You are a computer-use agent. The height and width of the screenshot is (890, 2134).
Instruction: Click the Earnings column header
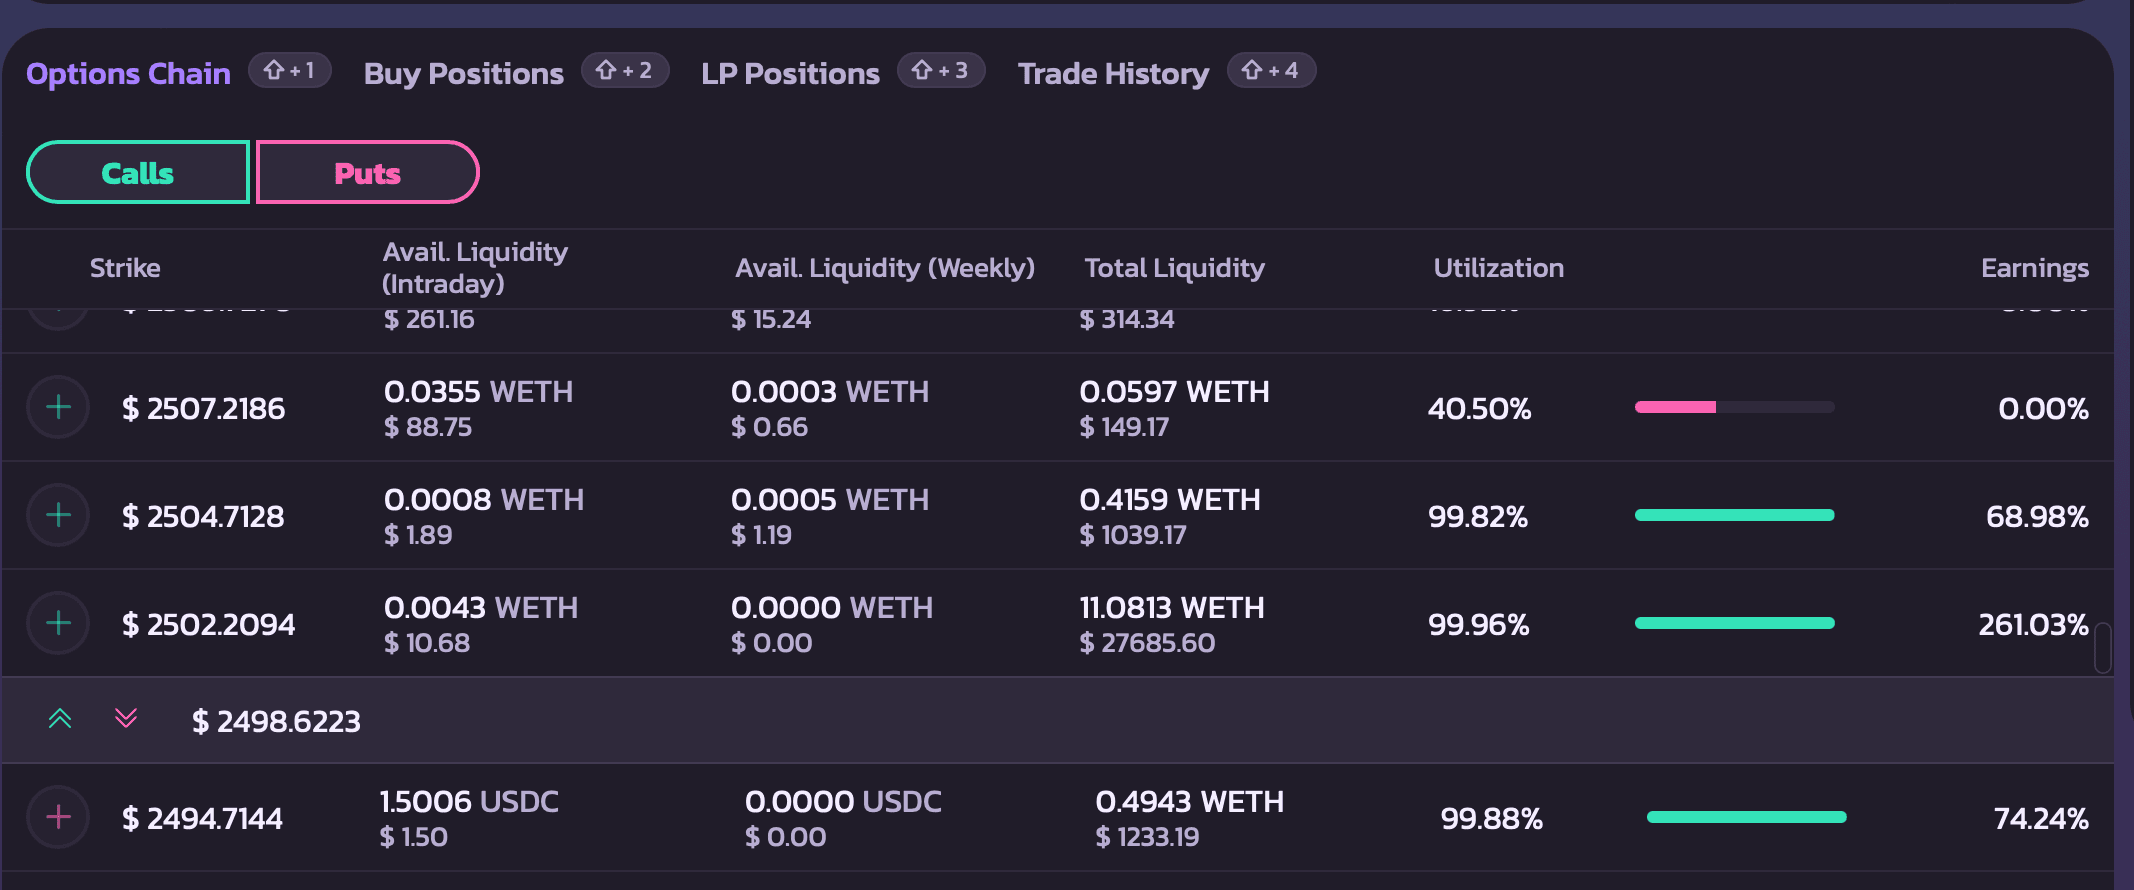click(2034, 268)
